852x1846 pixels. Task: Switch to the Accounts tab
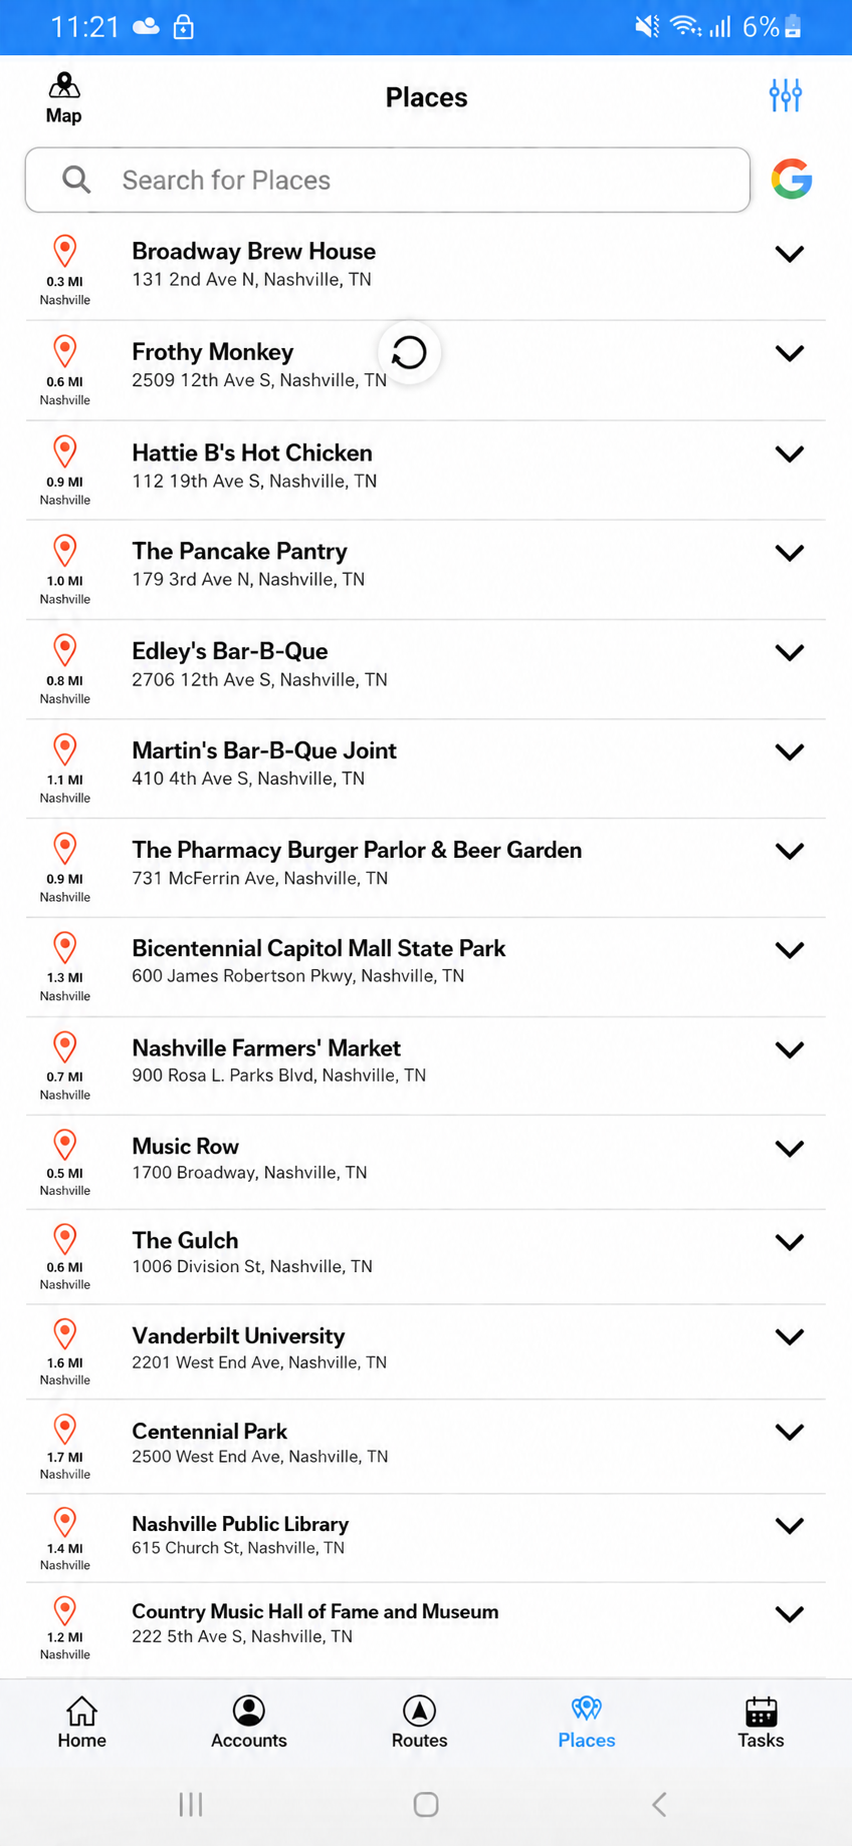click(x=249, y=1723)
